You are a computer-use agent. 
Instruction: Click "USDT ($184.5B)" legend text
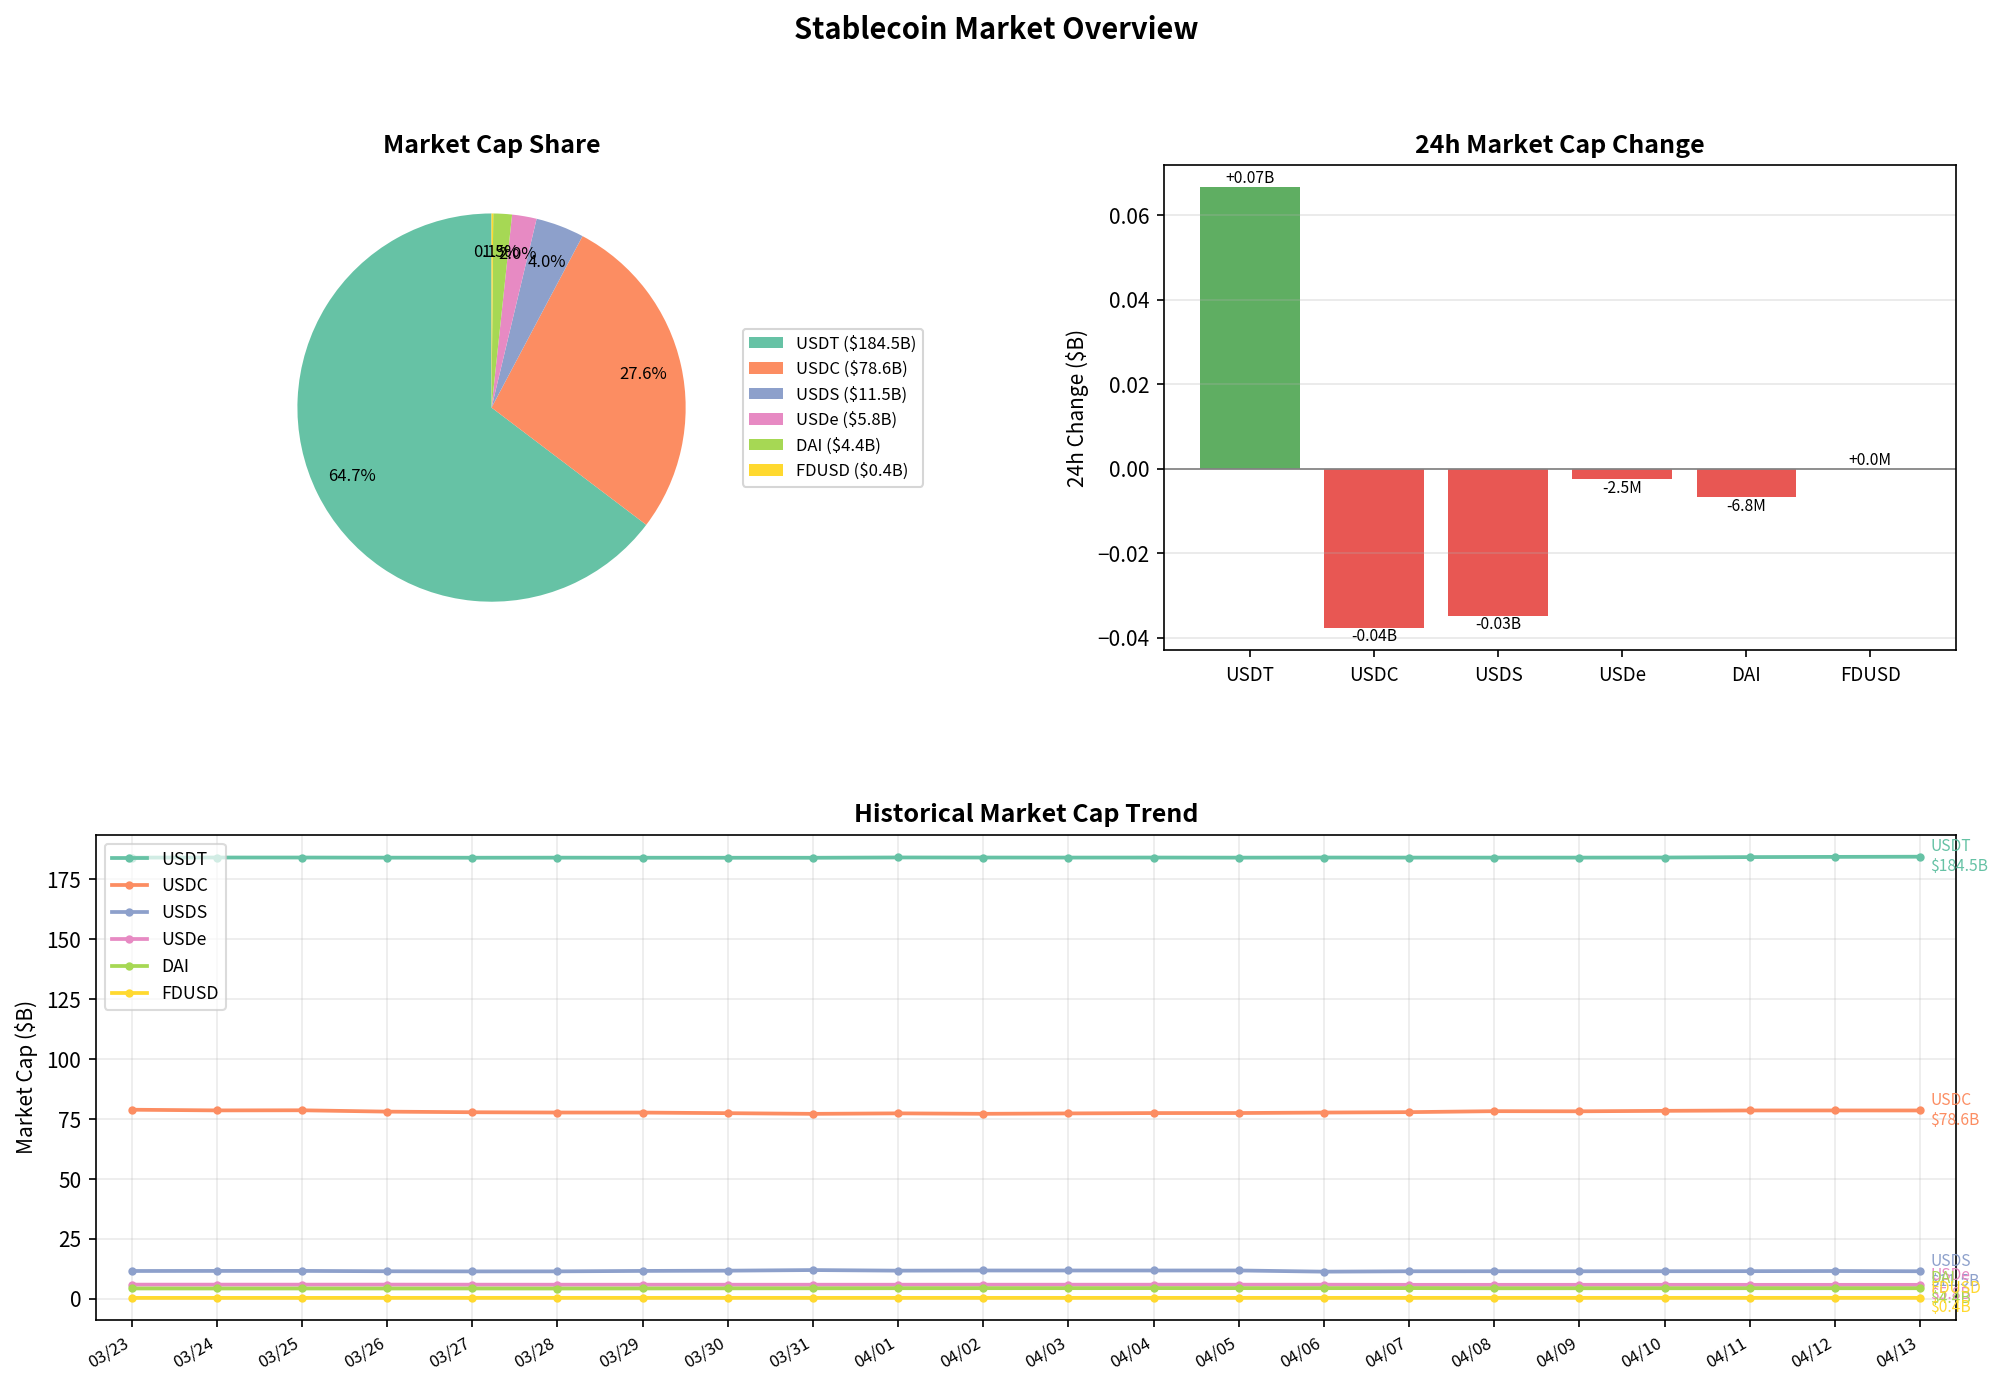tap(856, 343)
